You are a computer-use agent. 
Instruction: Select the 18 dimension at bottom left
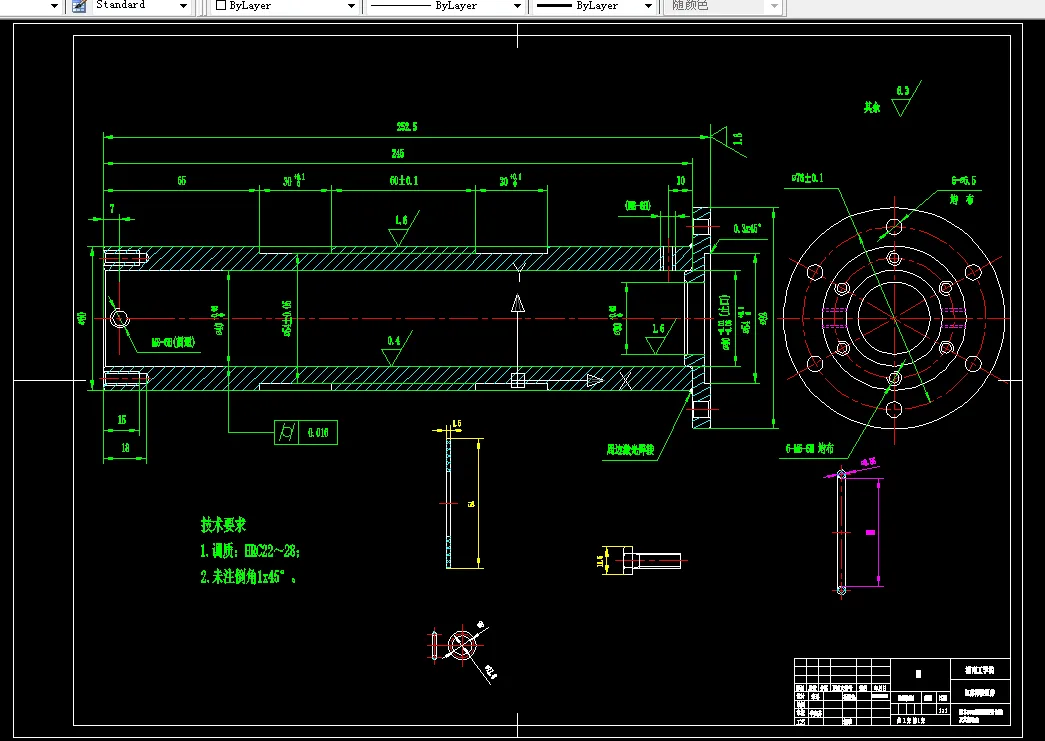(125, 448)
